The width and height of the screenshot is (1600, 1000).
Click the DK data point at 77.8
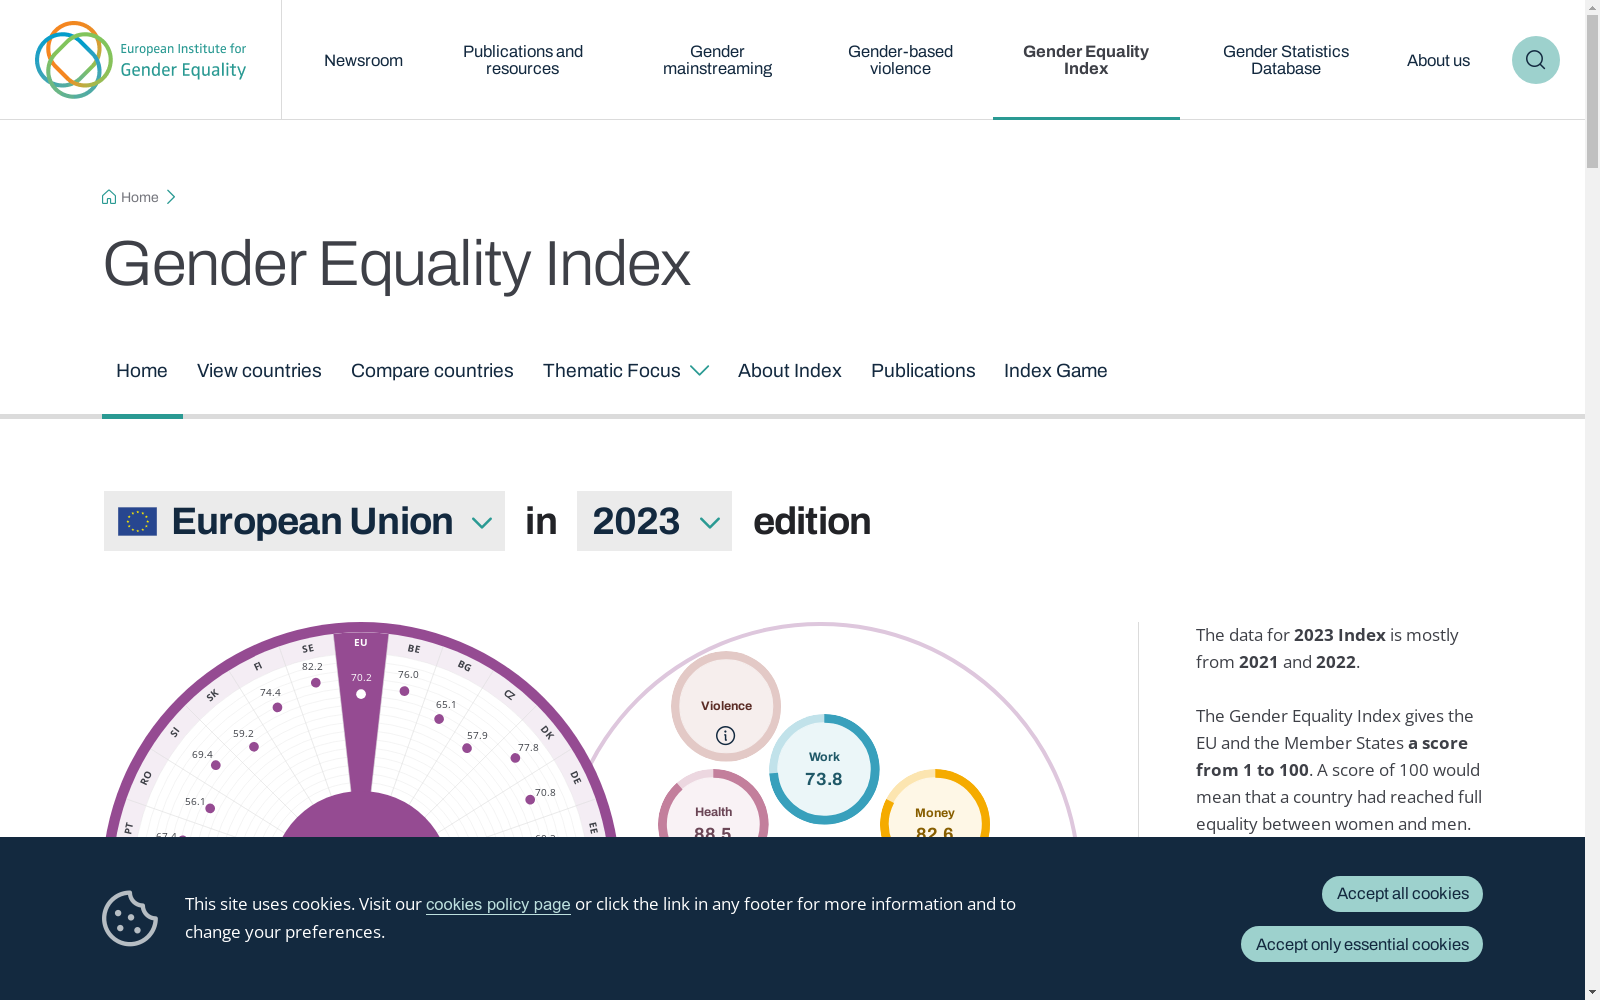[516, 758]
